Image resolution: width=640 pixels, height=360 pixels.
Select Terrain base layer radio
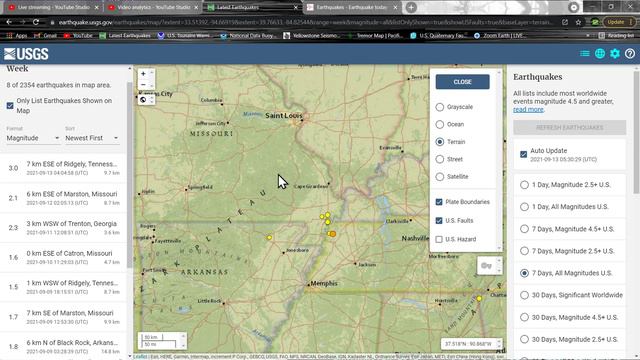[x=440, y=142]
